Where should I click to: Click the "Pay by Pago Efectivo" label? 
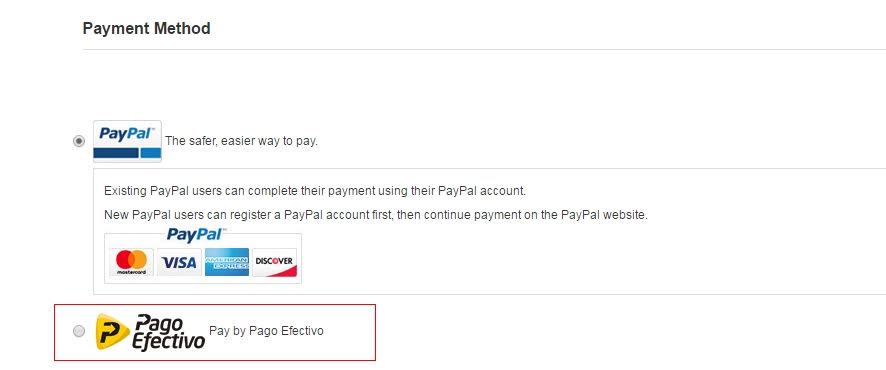click(266, 331)
